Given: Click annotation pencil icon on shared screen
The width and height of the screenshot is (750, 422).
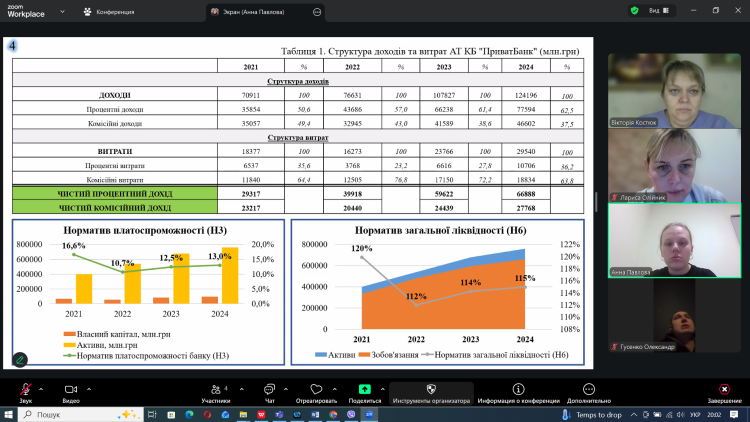Looking at the screenshot, I should pyautogui.click(x=20, y=360).
